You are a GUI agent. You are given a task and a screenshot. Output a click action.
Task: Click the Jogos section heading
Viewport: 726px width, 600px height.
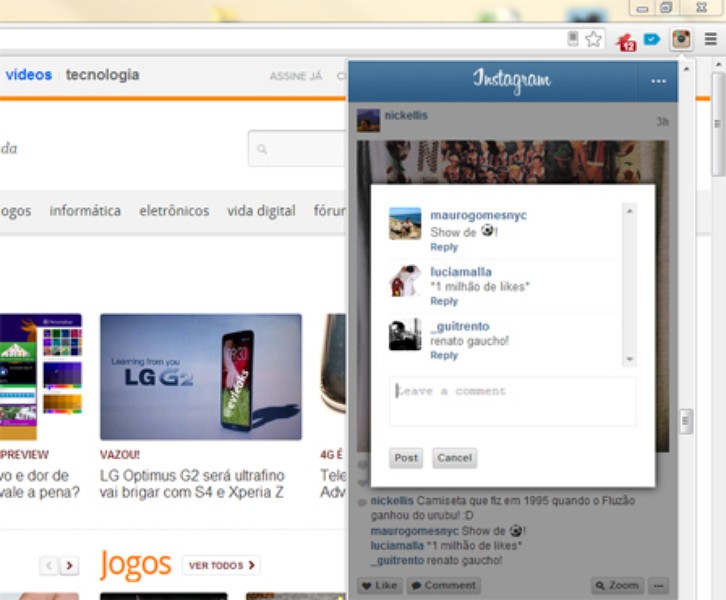pyautogui.click(x=135, y=564)
